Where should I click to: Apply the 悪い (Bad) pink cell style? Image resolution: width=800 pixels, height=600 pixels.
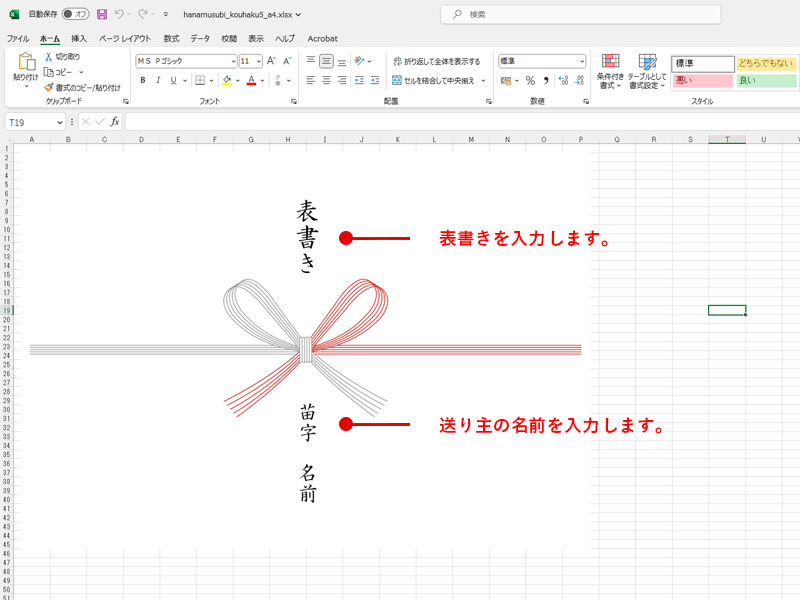click(x=702, y=81)
